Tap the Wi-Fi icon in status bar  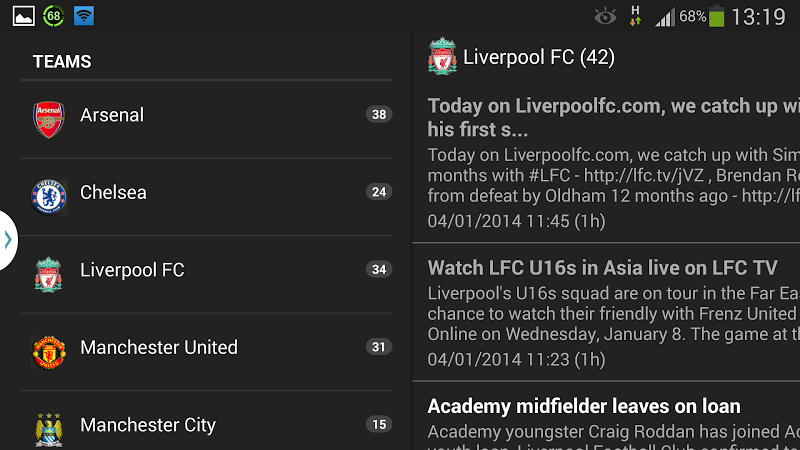click(x=84, y=16)
